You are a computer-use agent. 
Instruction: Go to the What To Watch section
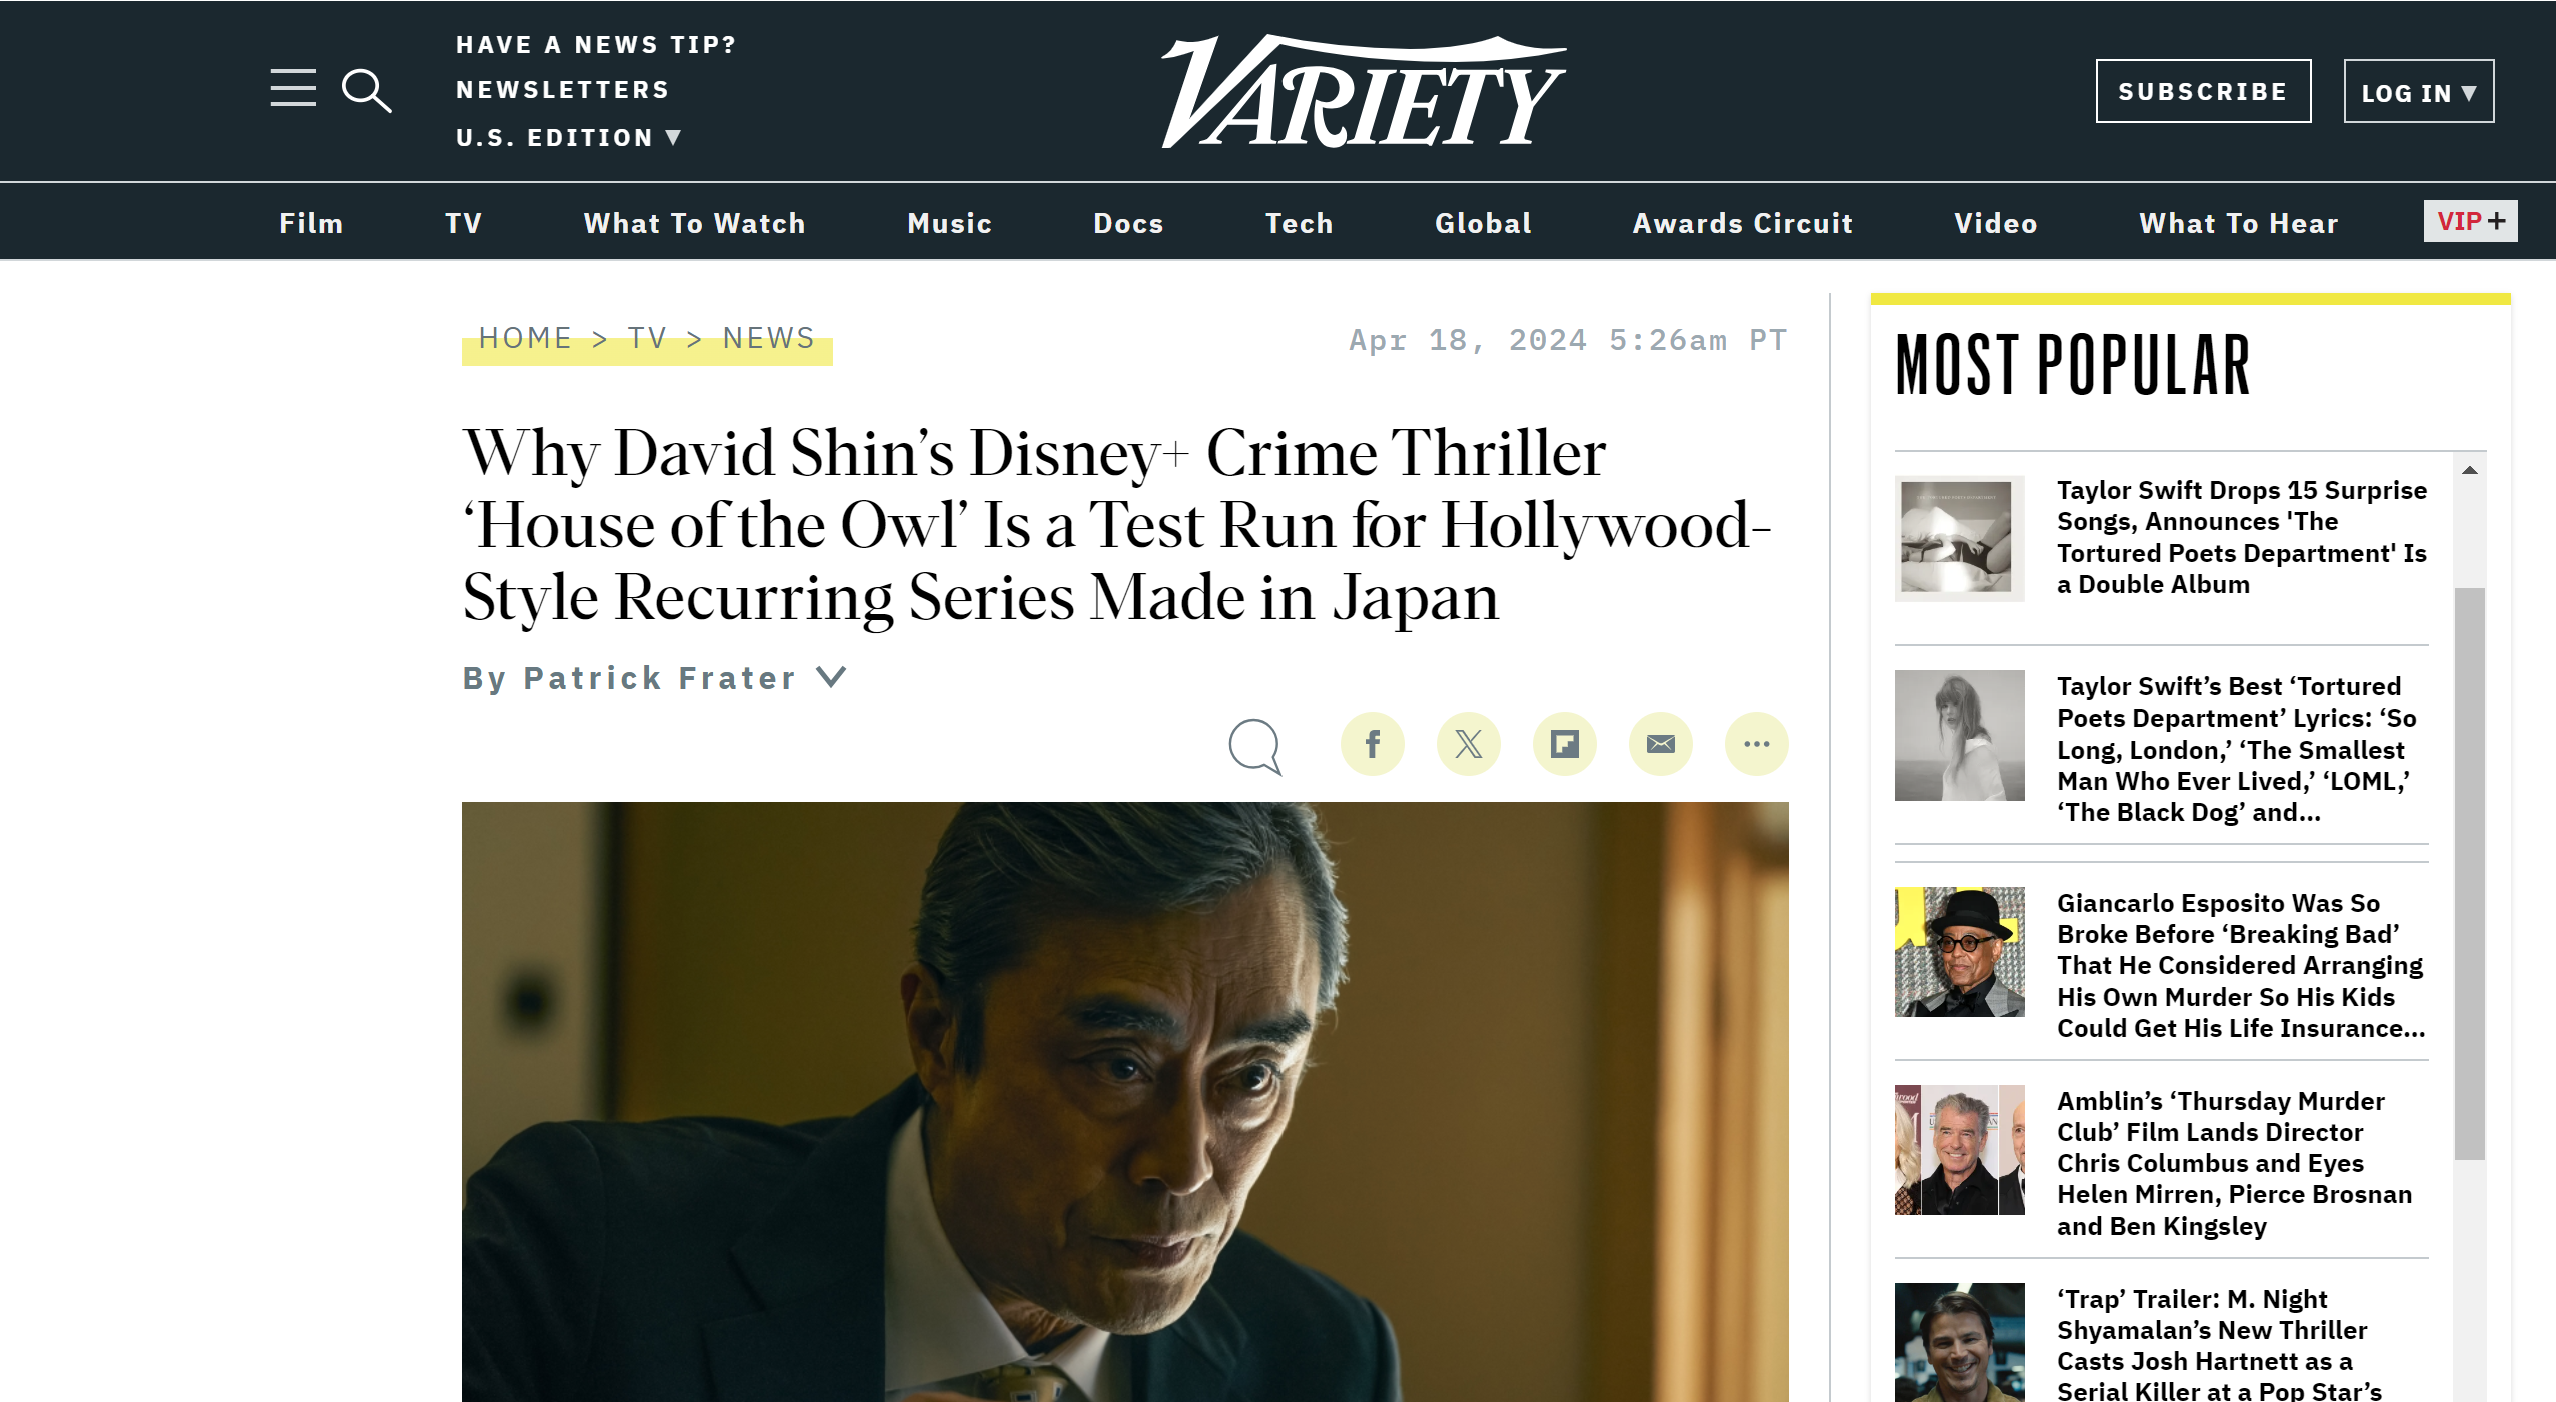pyautogui.click(x=694, y=223)
